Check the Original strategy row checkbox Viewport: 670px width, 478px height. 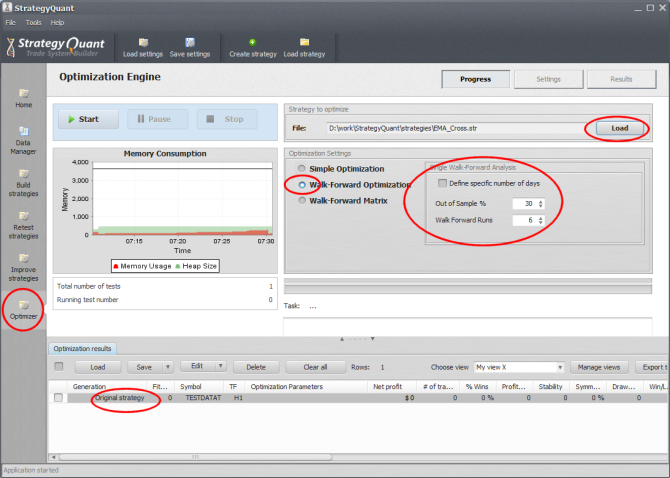[x=59, y=398]
